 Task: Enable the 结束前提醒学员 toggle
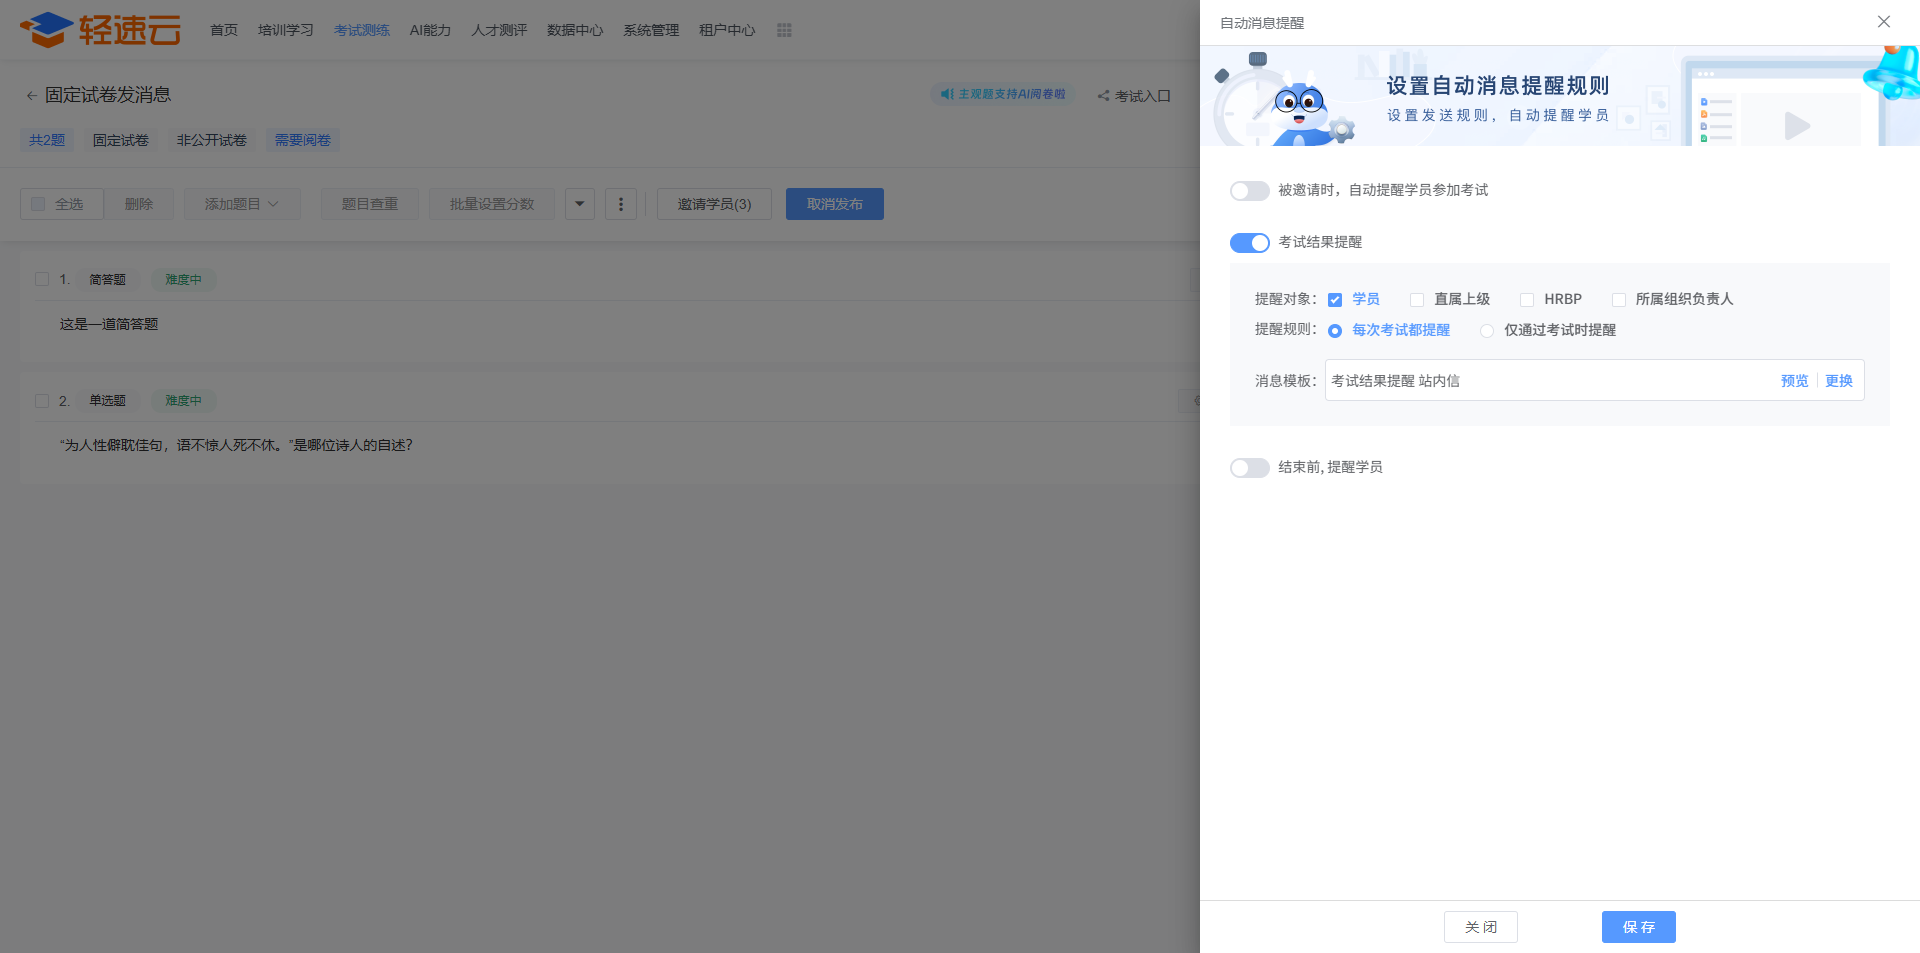pos(1249,468)
